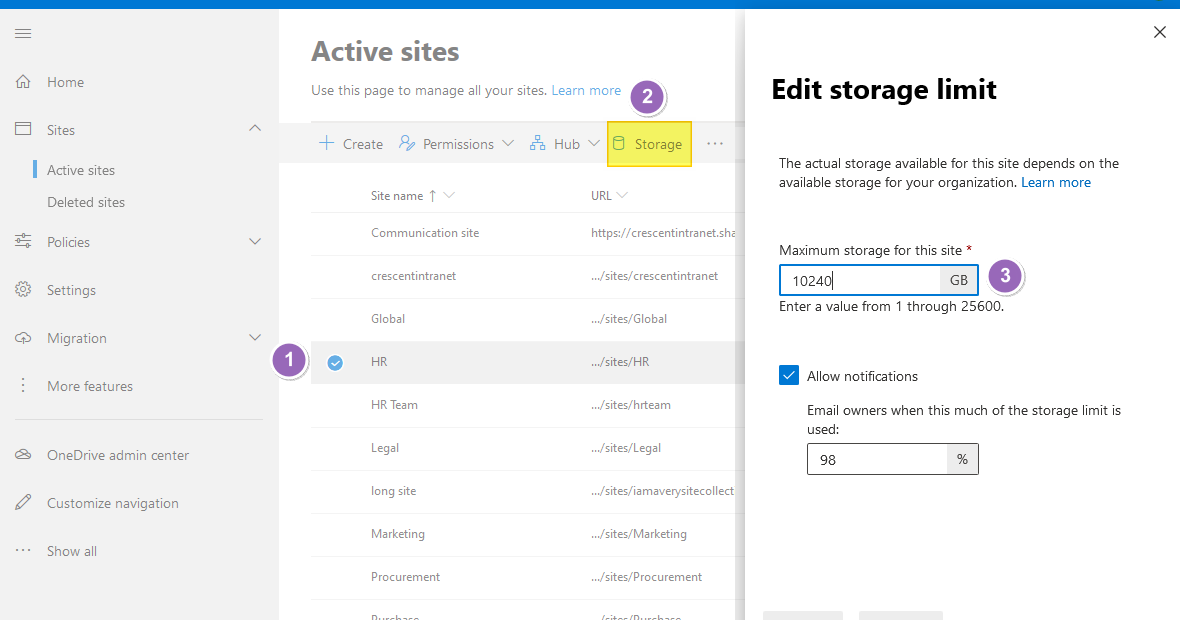Image resolution: width=1180 pixels, height=620 pixels.
Task: Click the hamburger navigation menu icon
Action: pyautogui.click(x=23, y=34)
